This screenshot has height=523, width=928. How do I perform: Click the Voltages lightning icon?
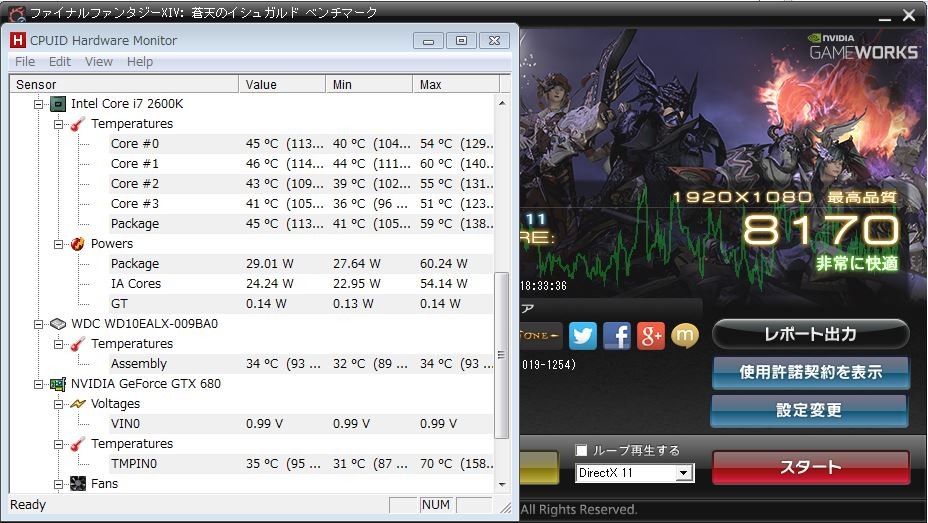(x=78, y=404)
